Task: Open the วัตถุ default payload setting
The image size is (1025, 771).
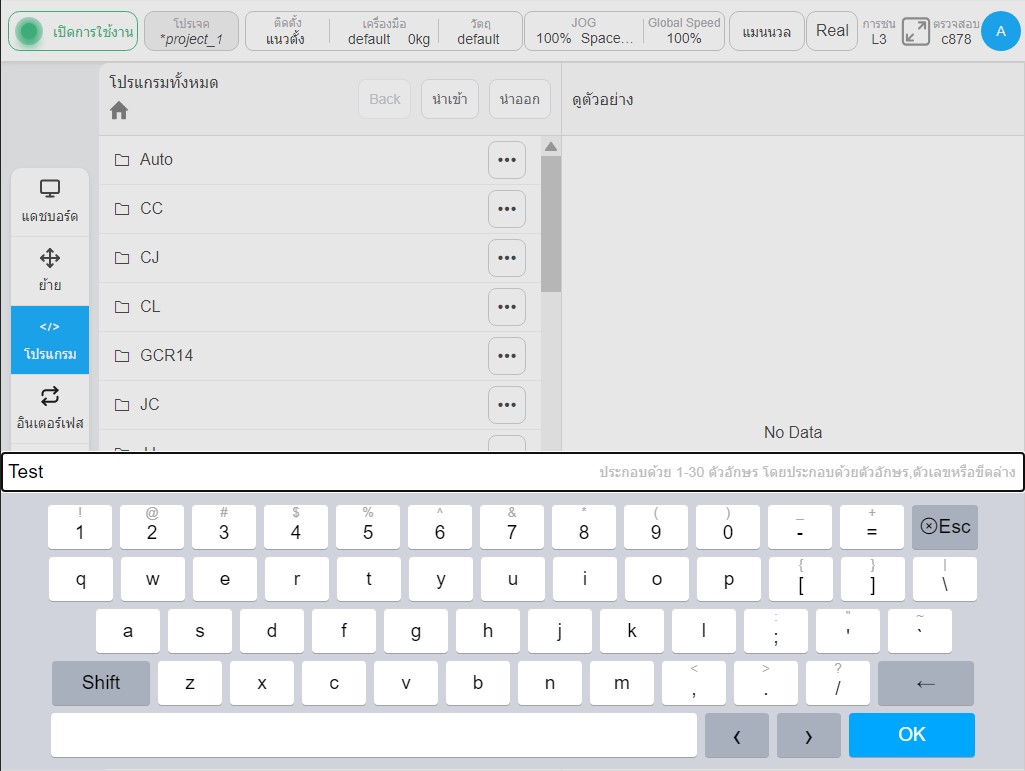Action: click(479, 31)
